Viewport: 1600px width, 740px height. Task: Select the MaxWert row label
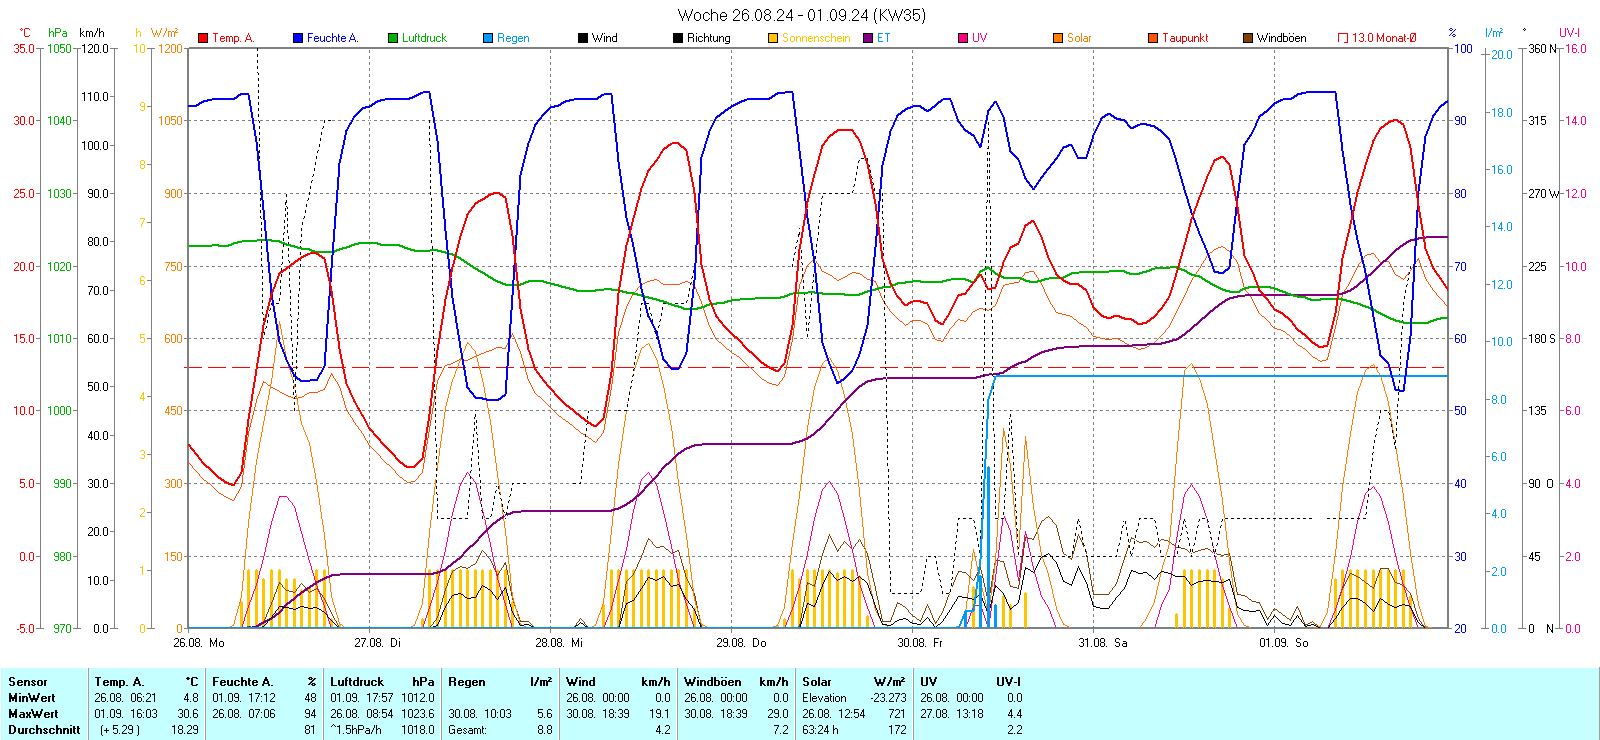33,714
